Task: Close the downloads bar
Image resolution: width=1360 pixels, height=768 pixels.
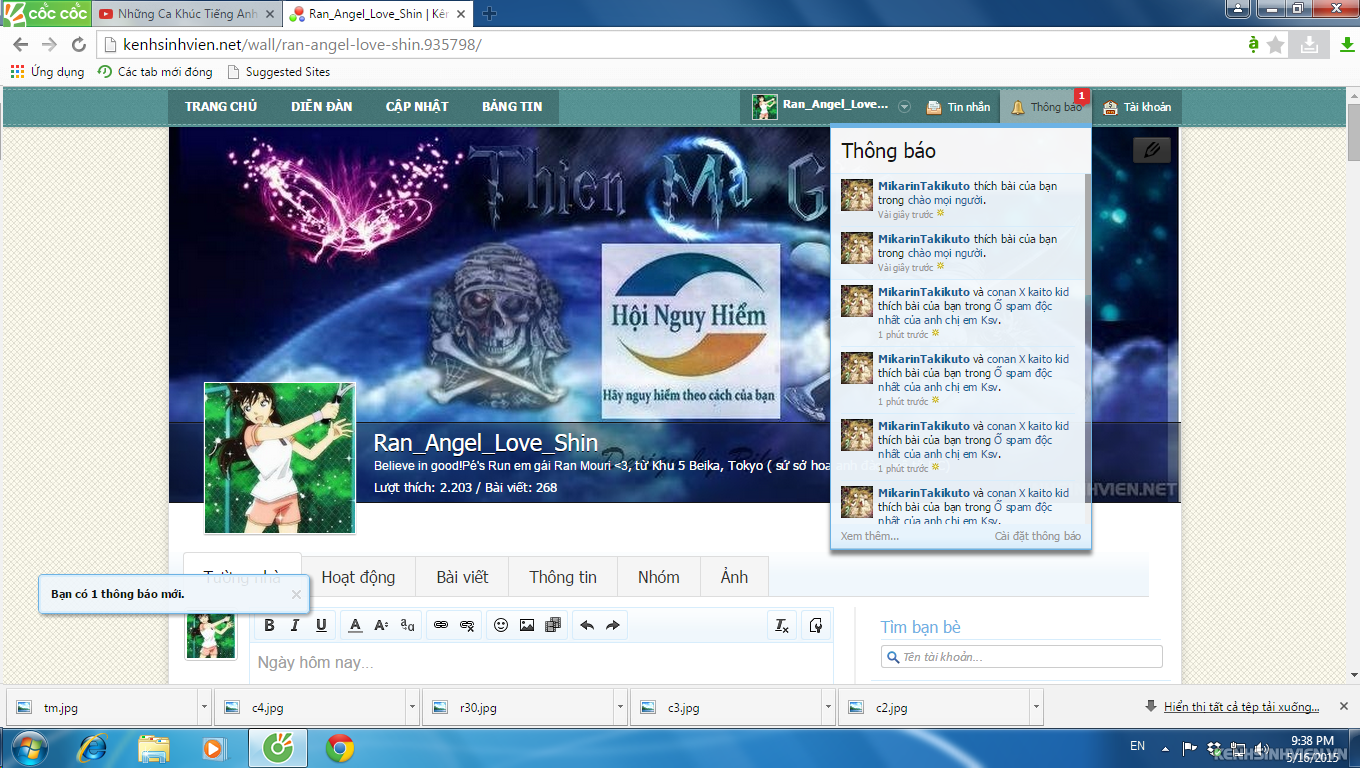Action: pos(1344,706)
